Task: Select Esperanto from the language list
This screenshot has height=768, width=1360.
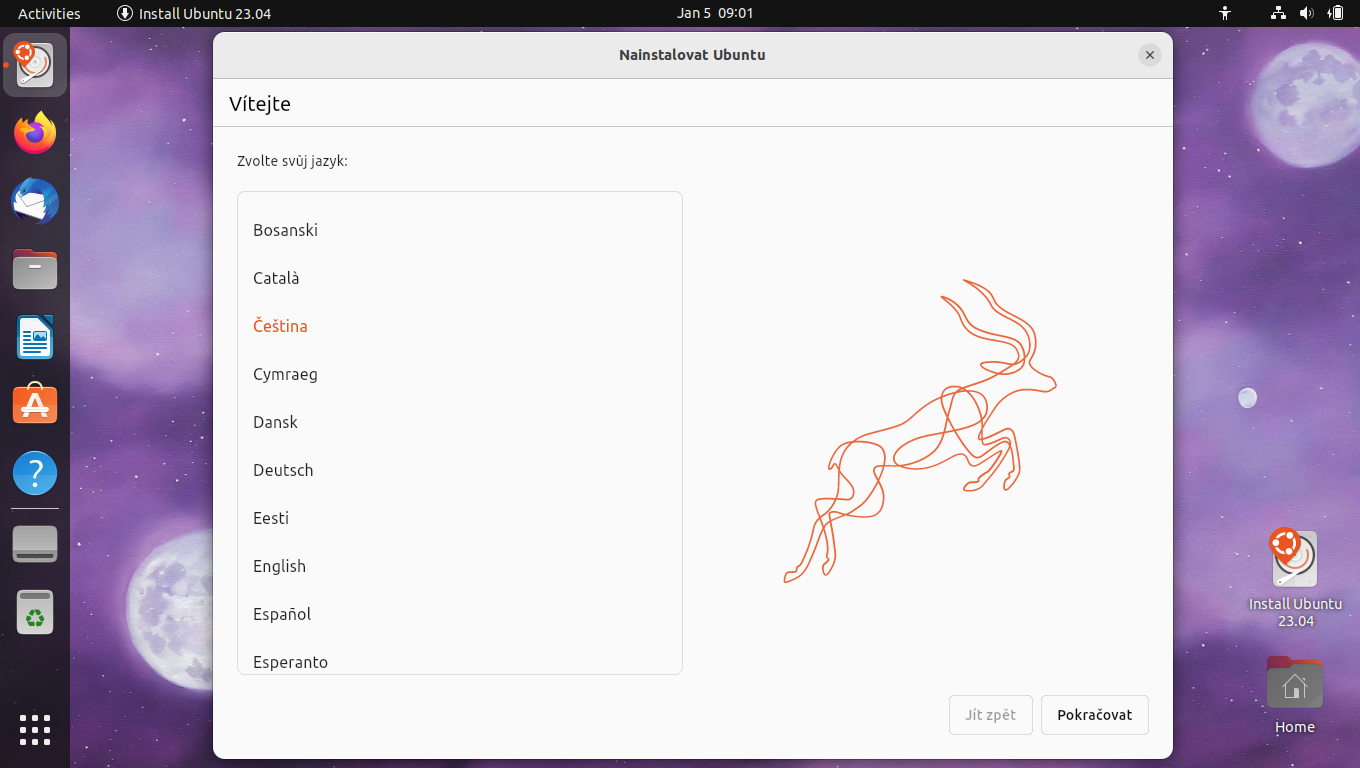Action: pos(460,657)
